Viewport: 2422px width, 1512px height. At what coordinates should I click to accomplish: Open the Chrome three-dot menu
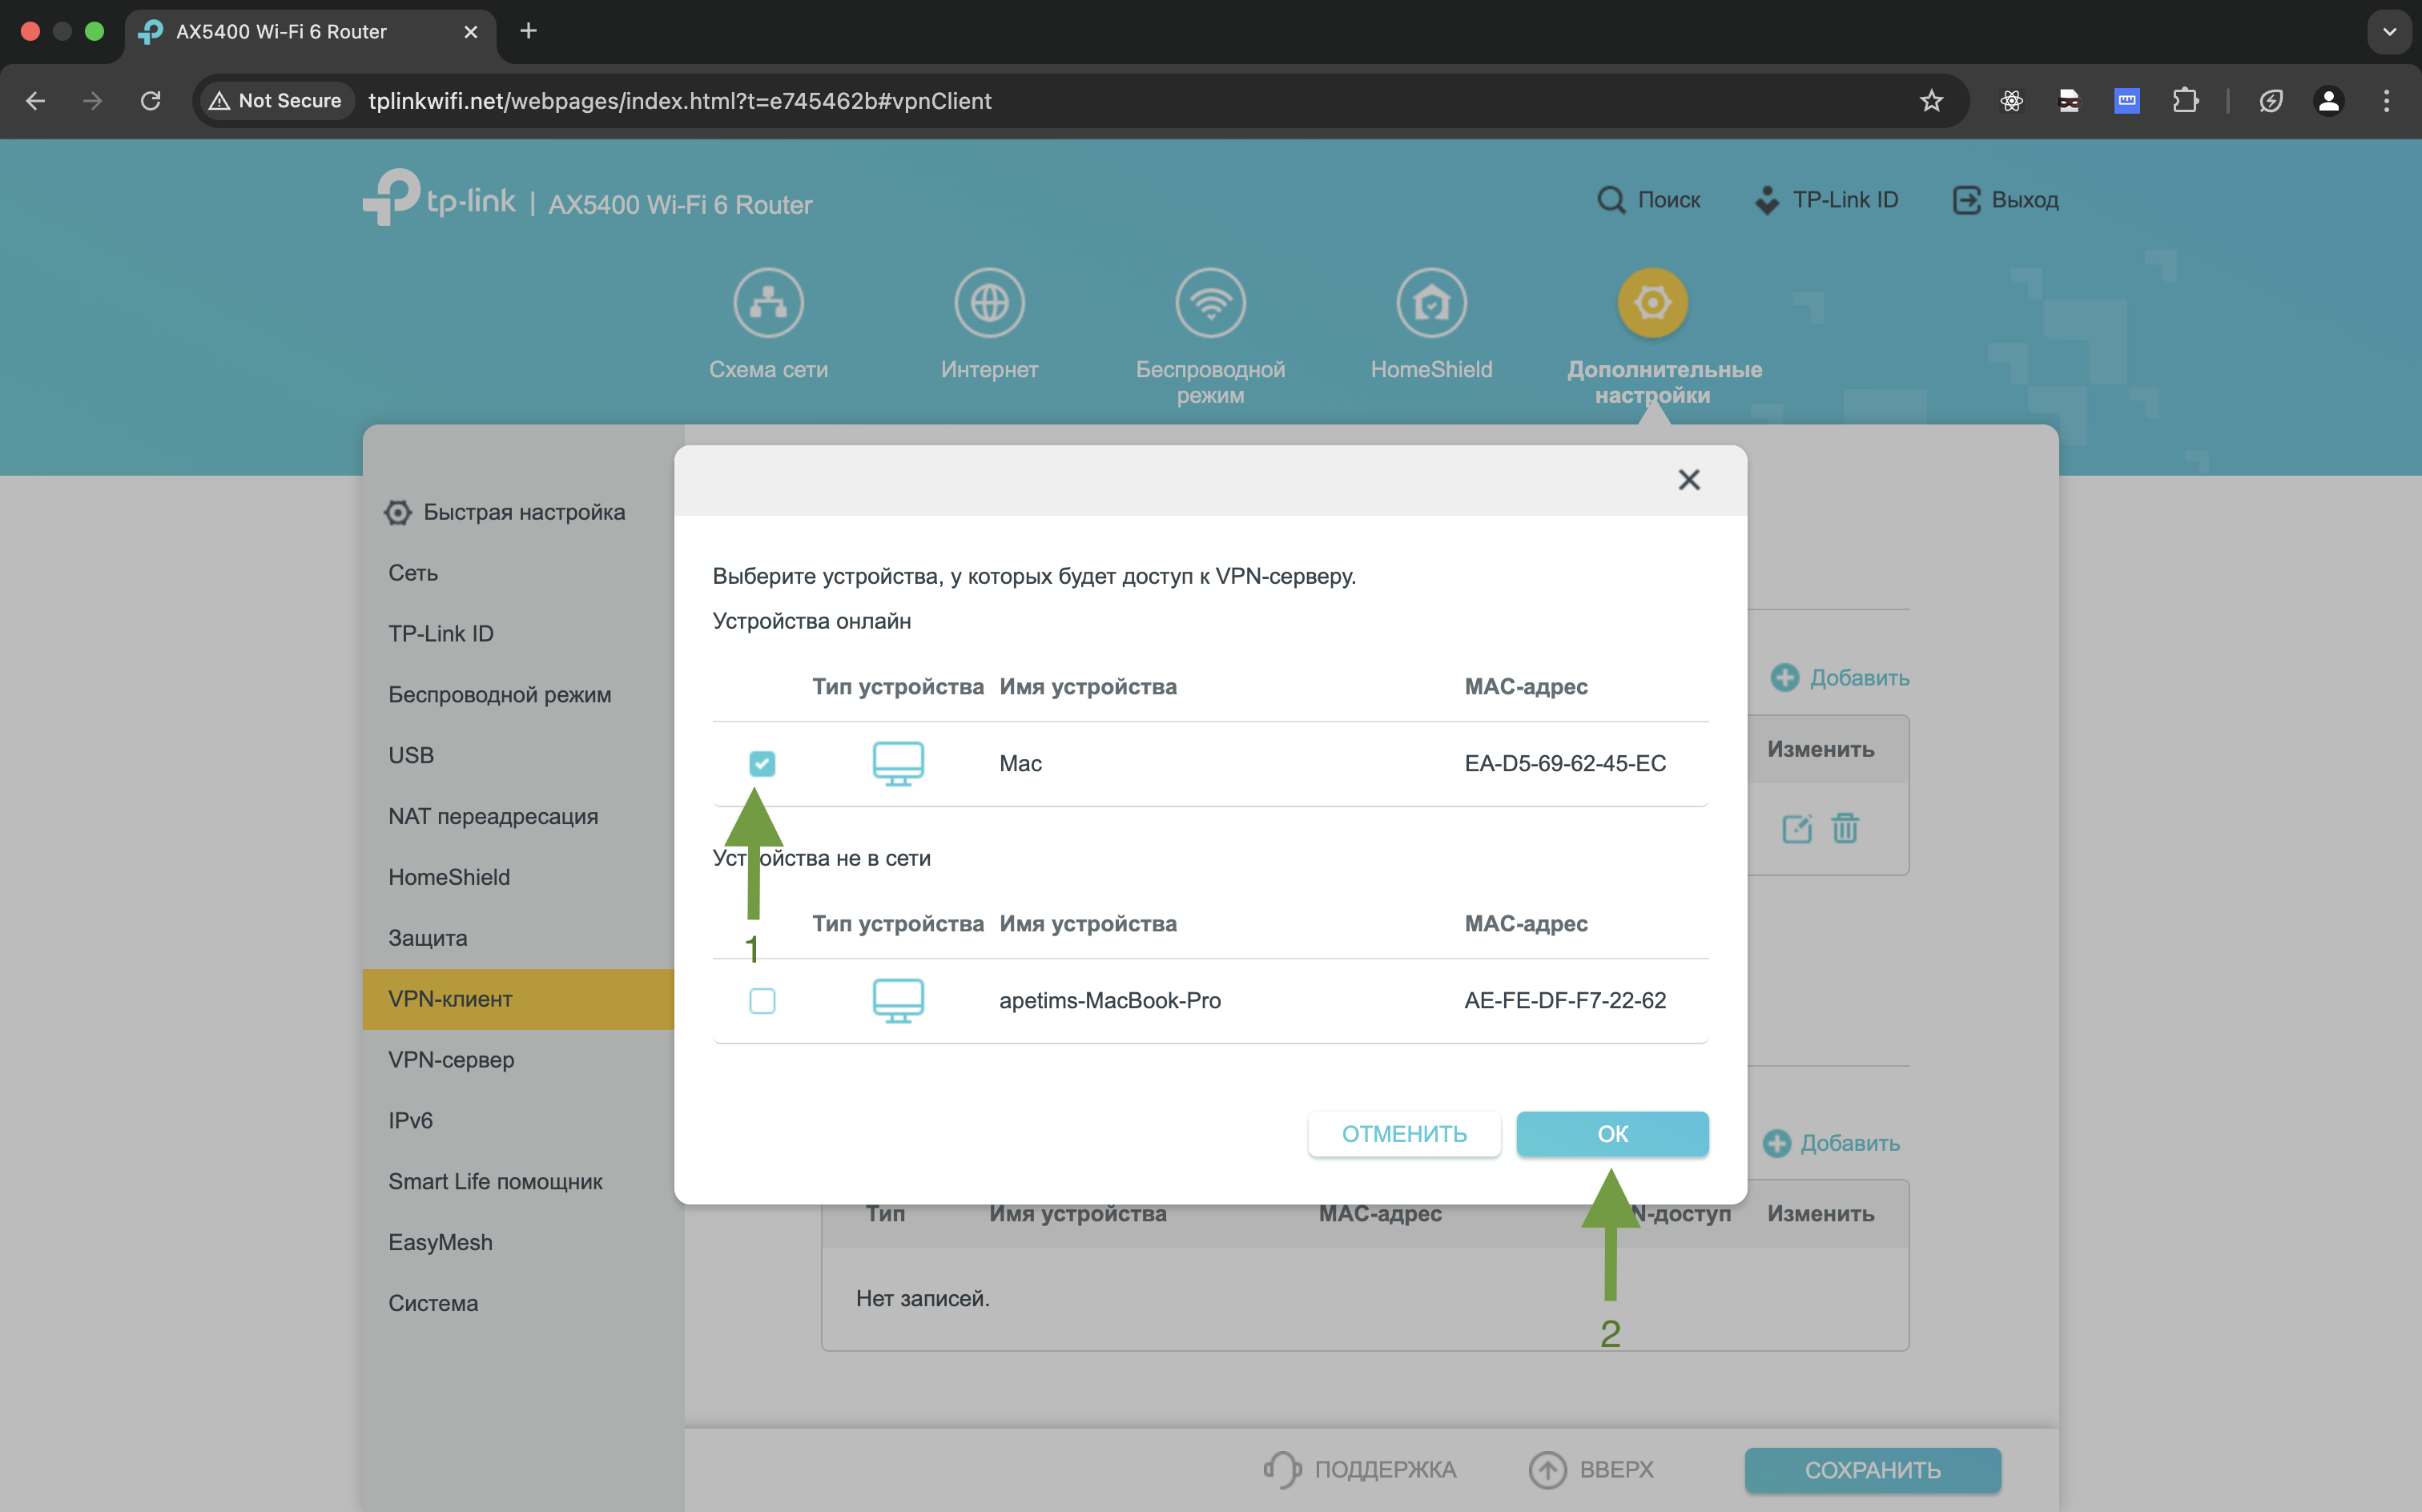click(2386, 101)
